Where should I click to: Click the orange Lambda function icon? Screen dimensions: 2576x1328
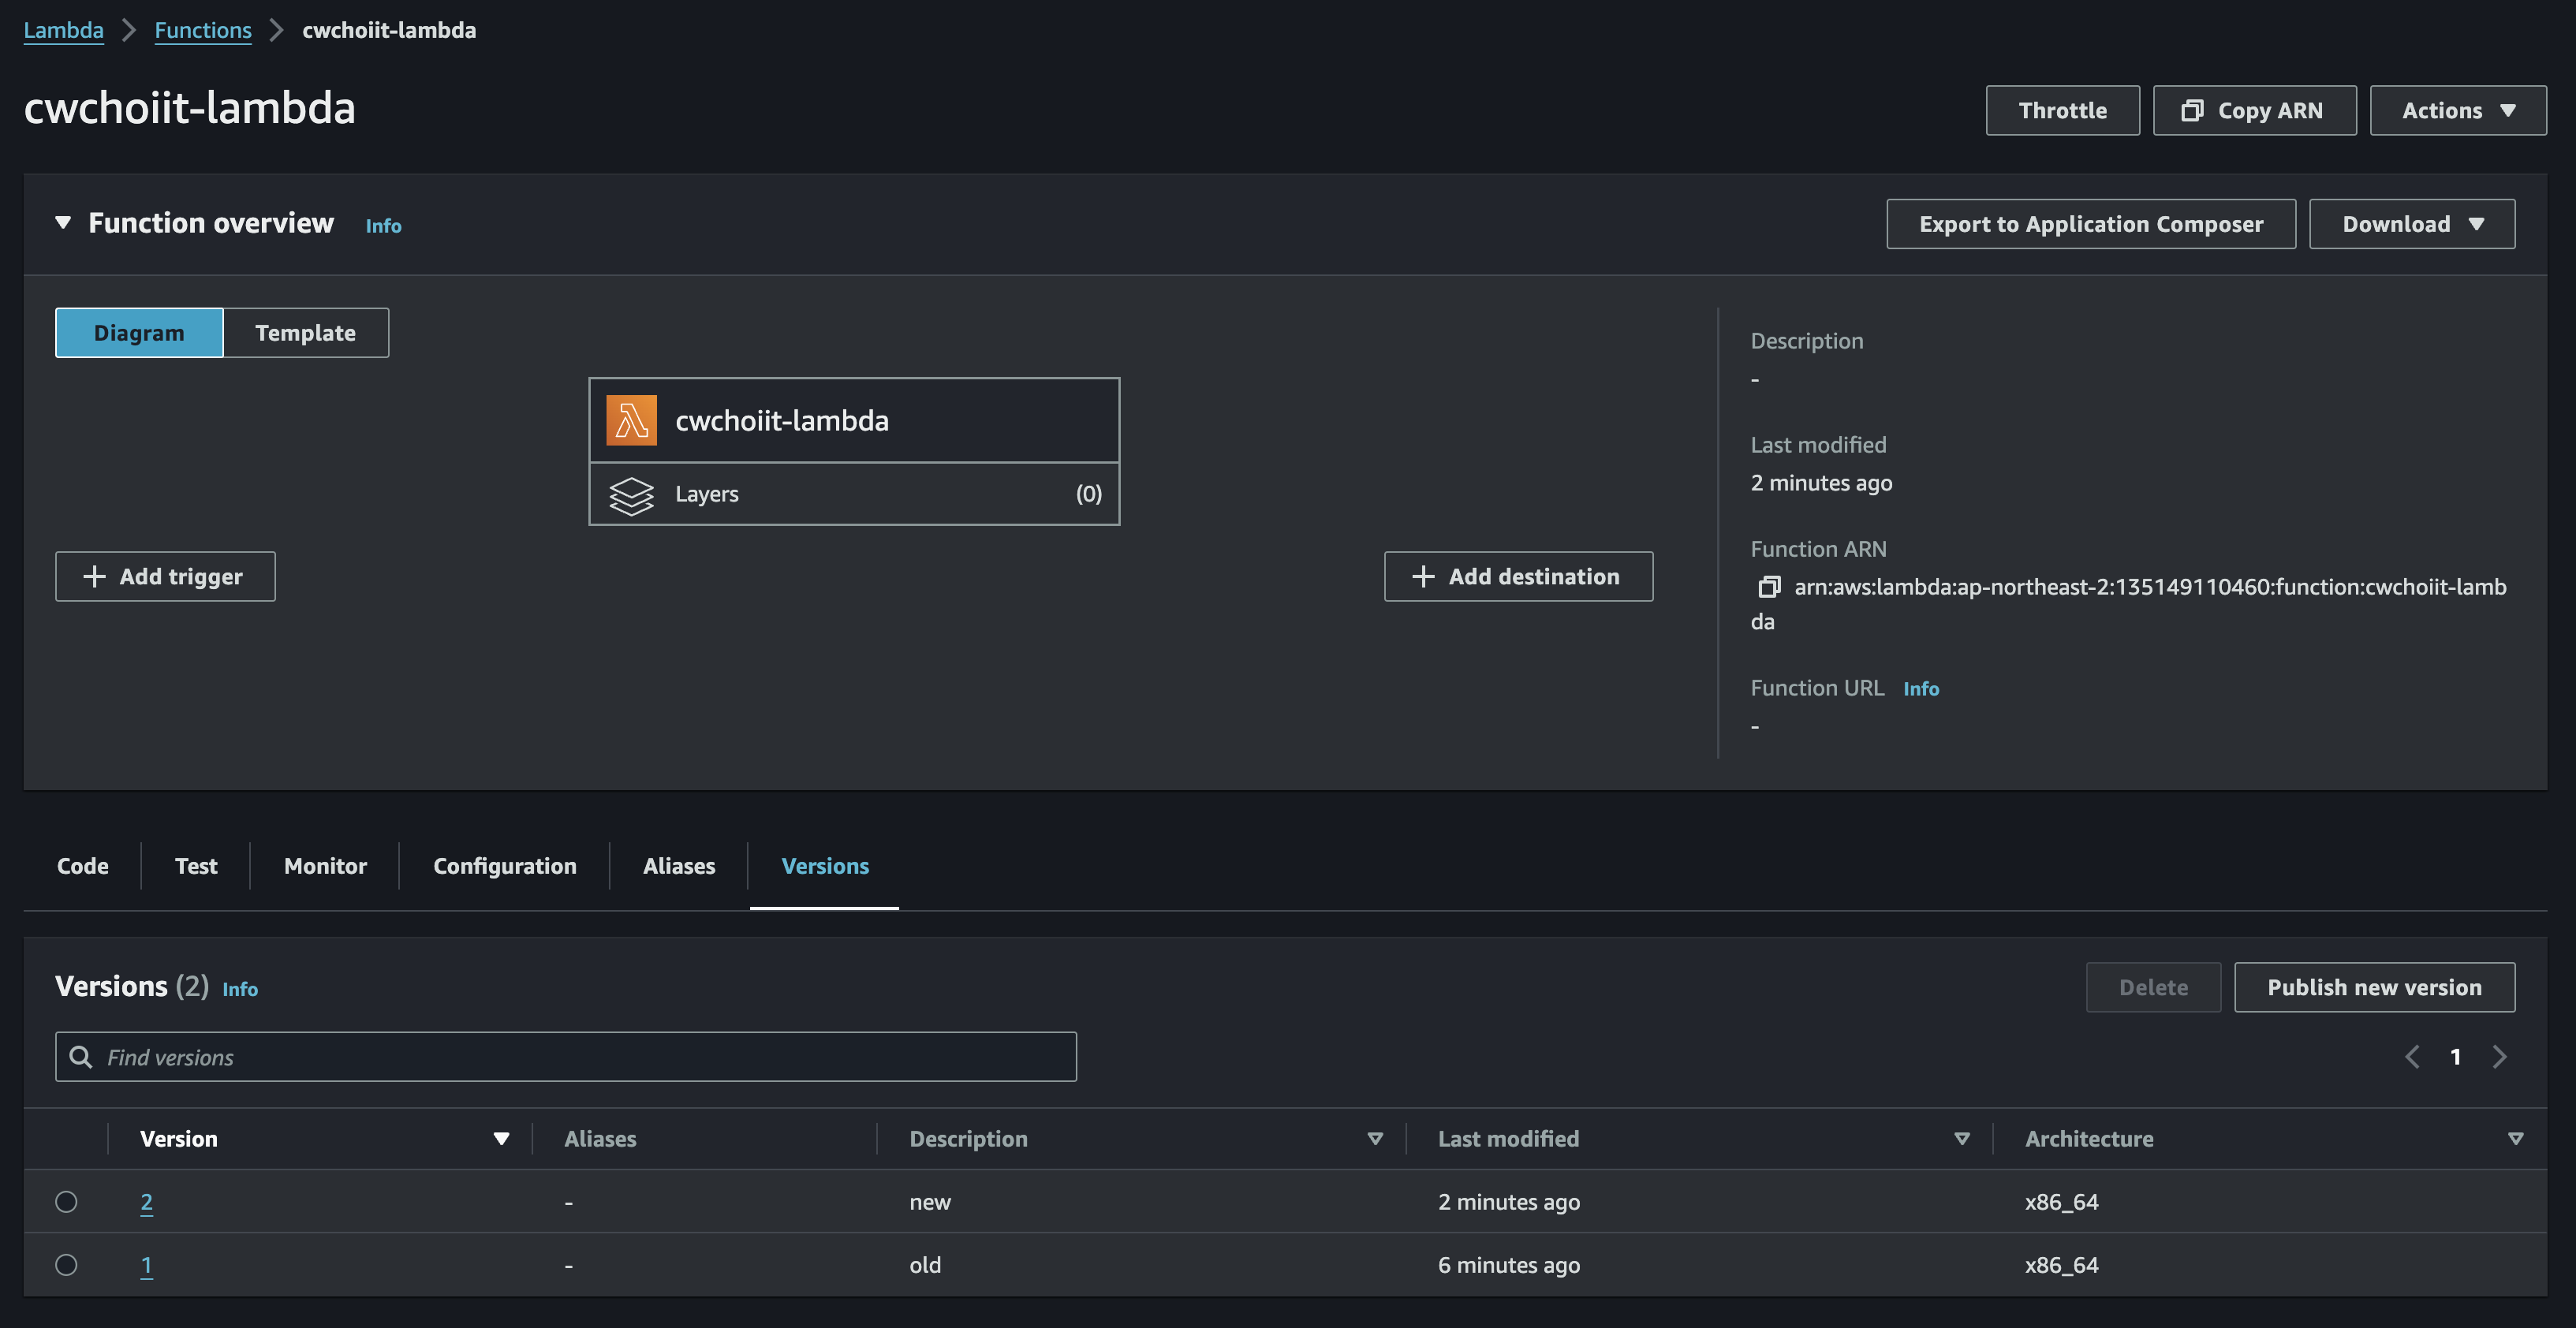631,420
